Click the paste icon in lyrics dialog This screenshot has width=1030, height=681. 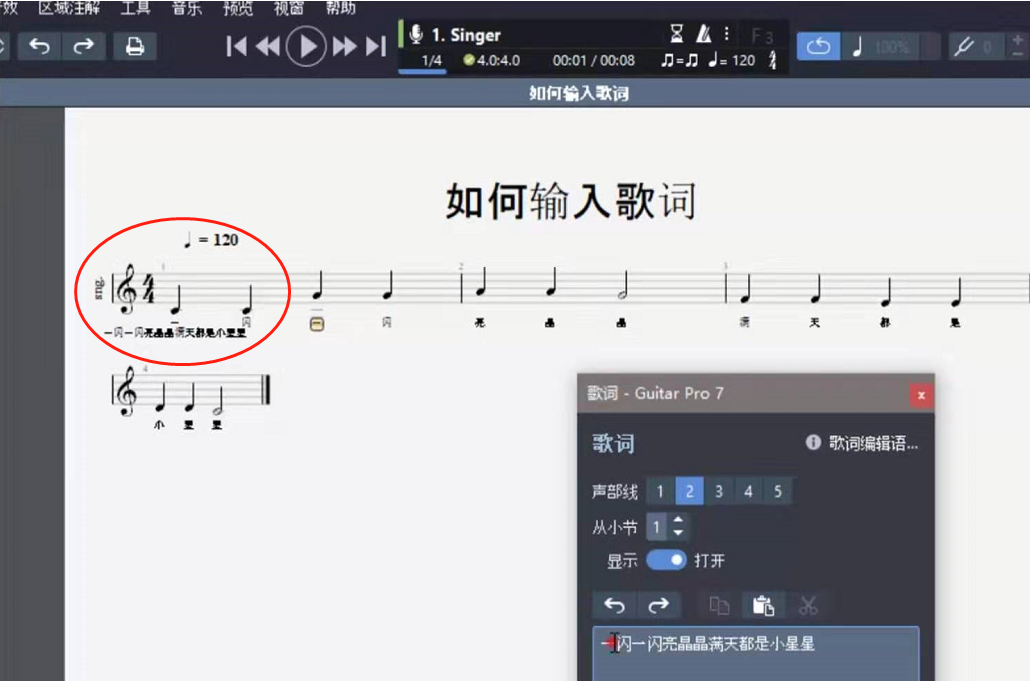coord(763,605)
